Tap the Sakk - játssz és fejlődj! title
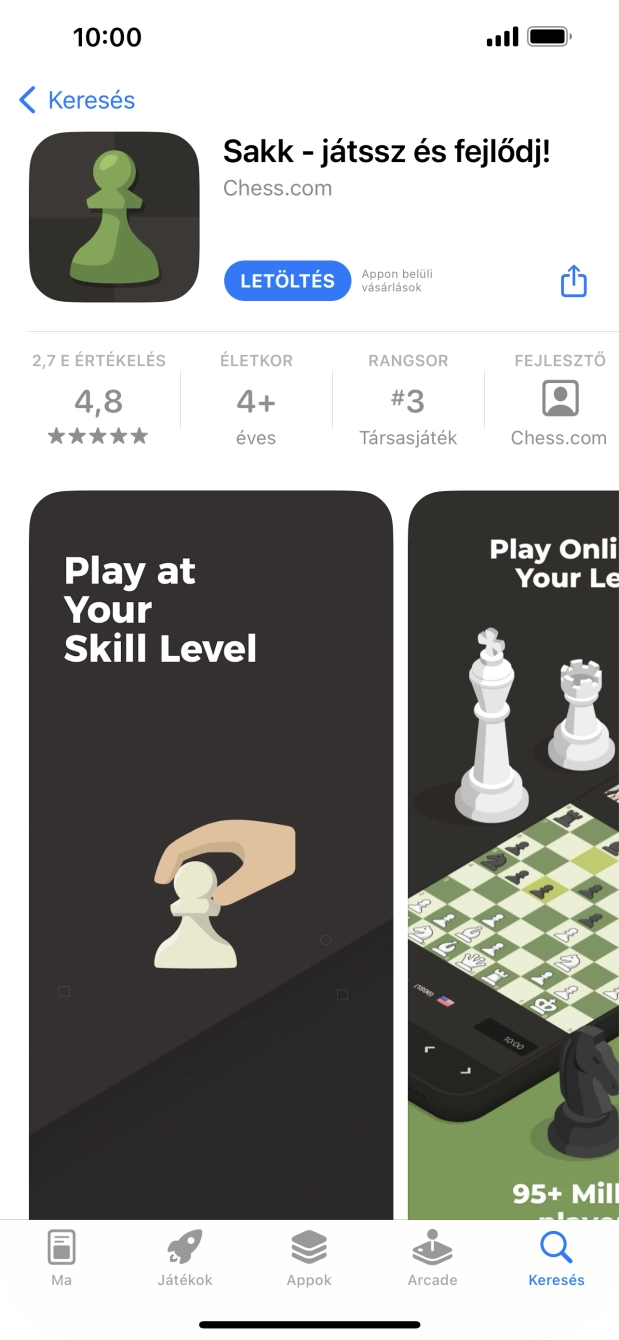 387,152
